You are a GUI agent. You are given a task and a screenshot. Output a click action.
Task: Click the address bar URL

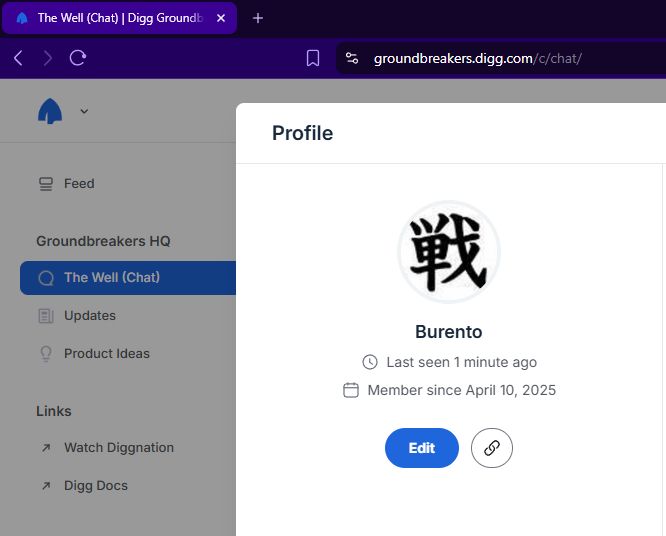(x=477, y=58)
